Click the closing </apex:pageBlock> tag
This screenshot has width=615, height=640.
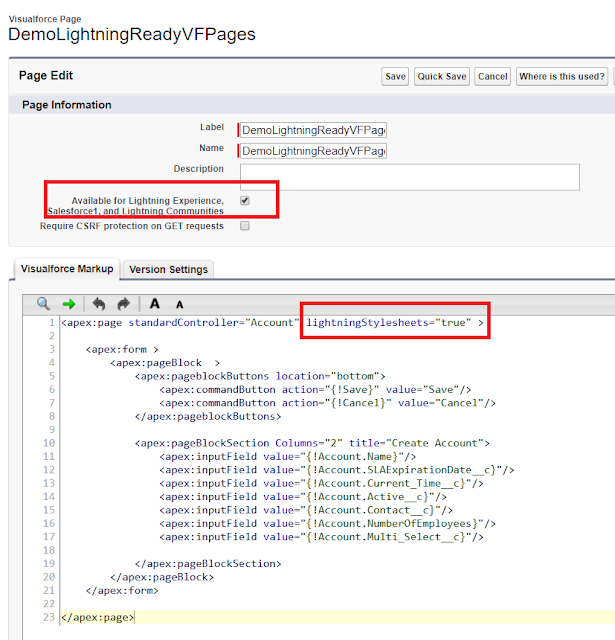point(162,577)
